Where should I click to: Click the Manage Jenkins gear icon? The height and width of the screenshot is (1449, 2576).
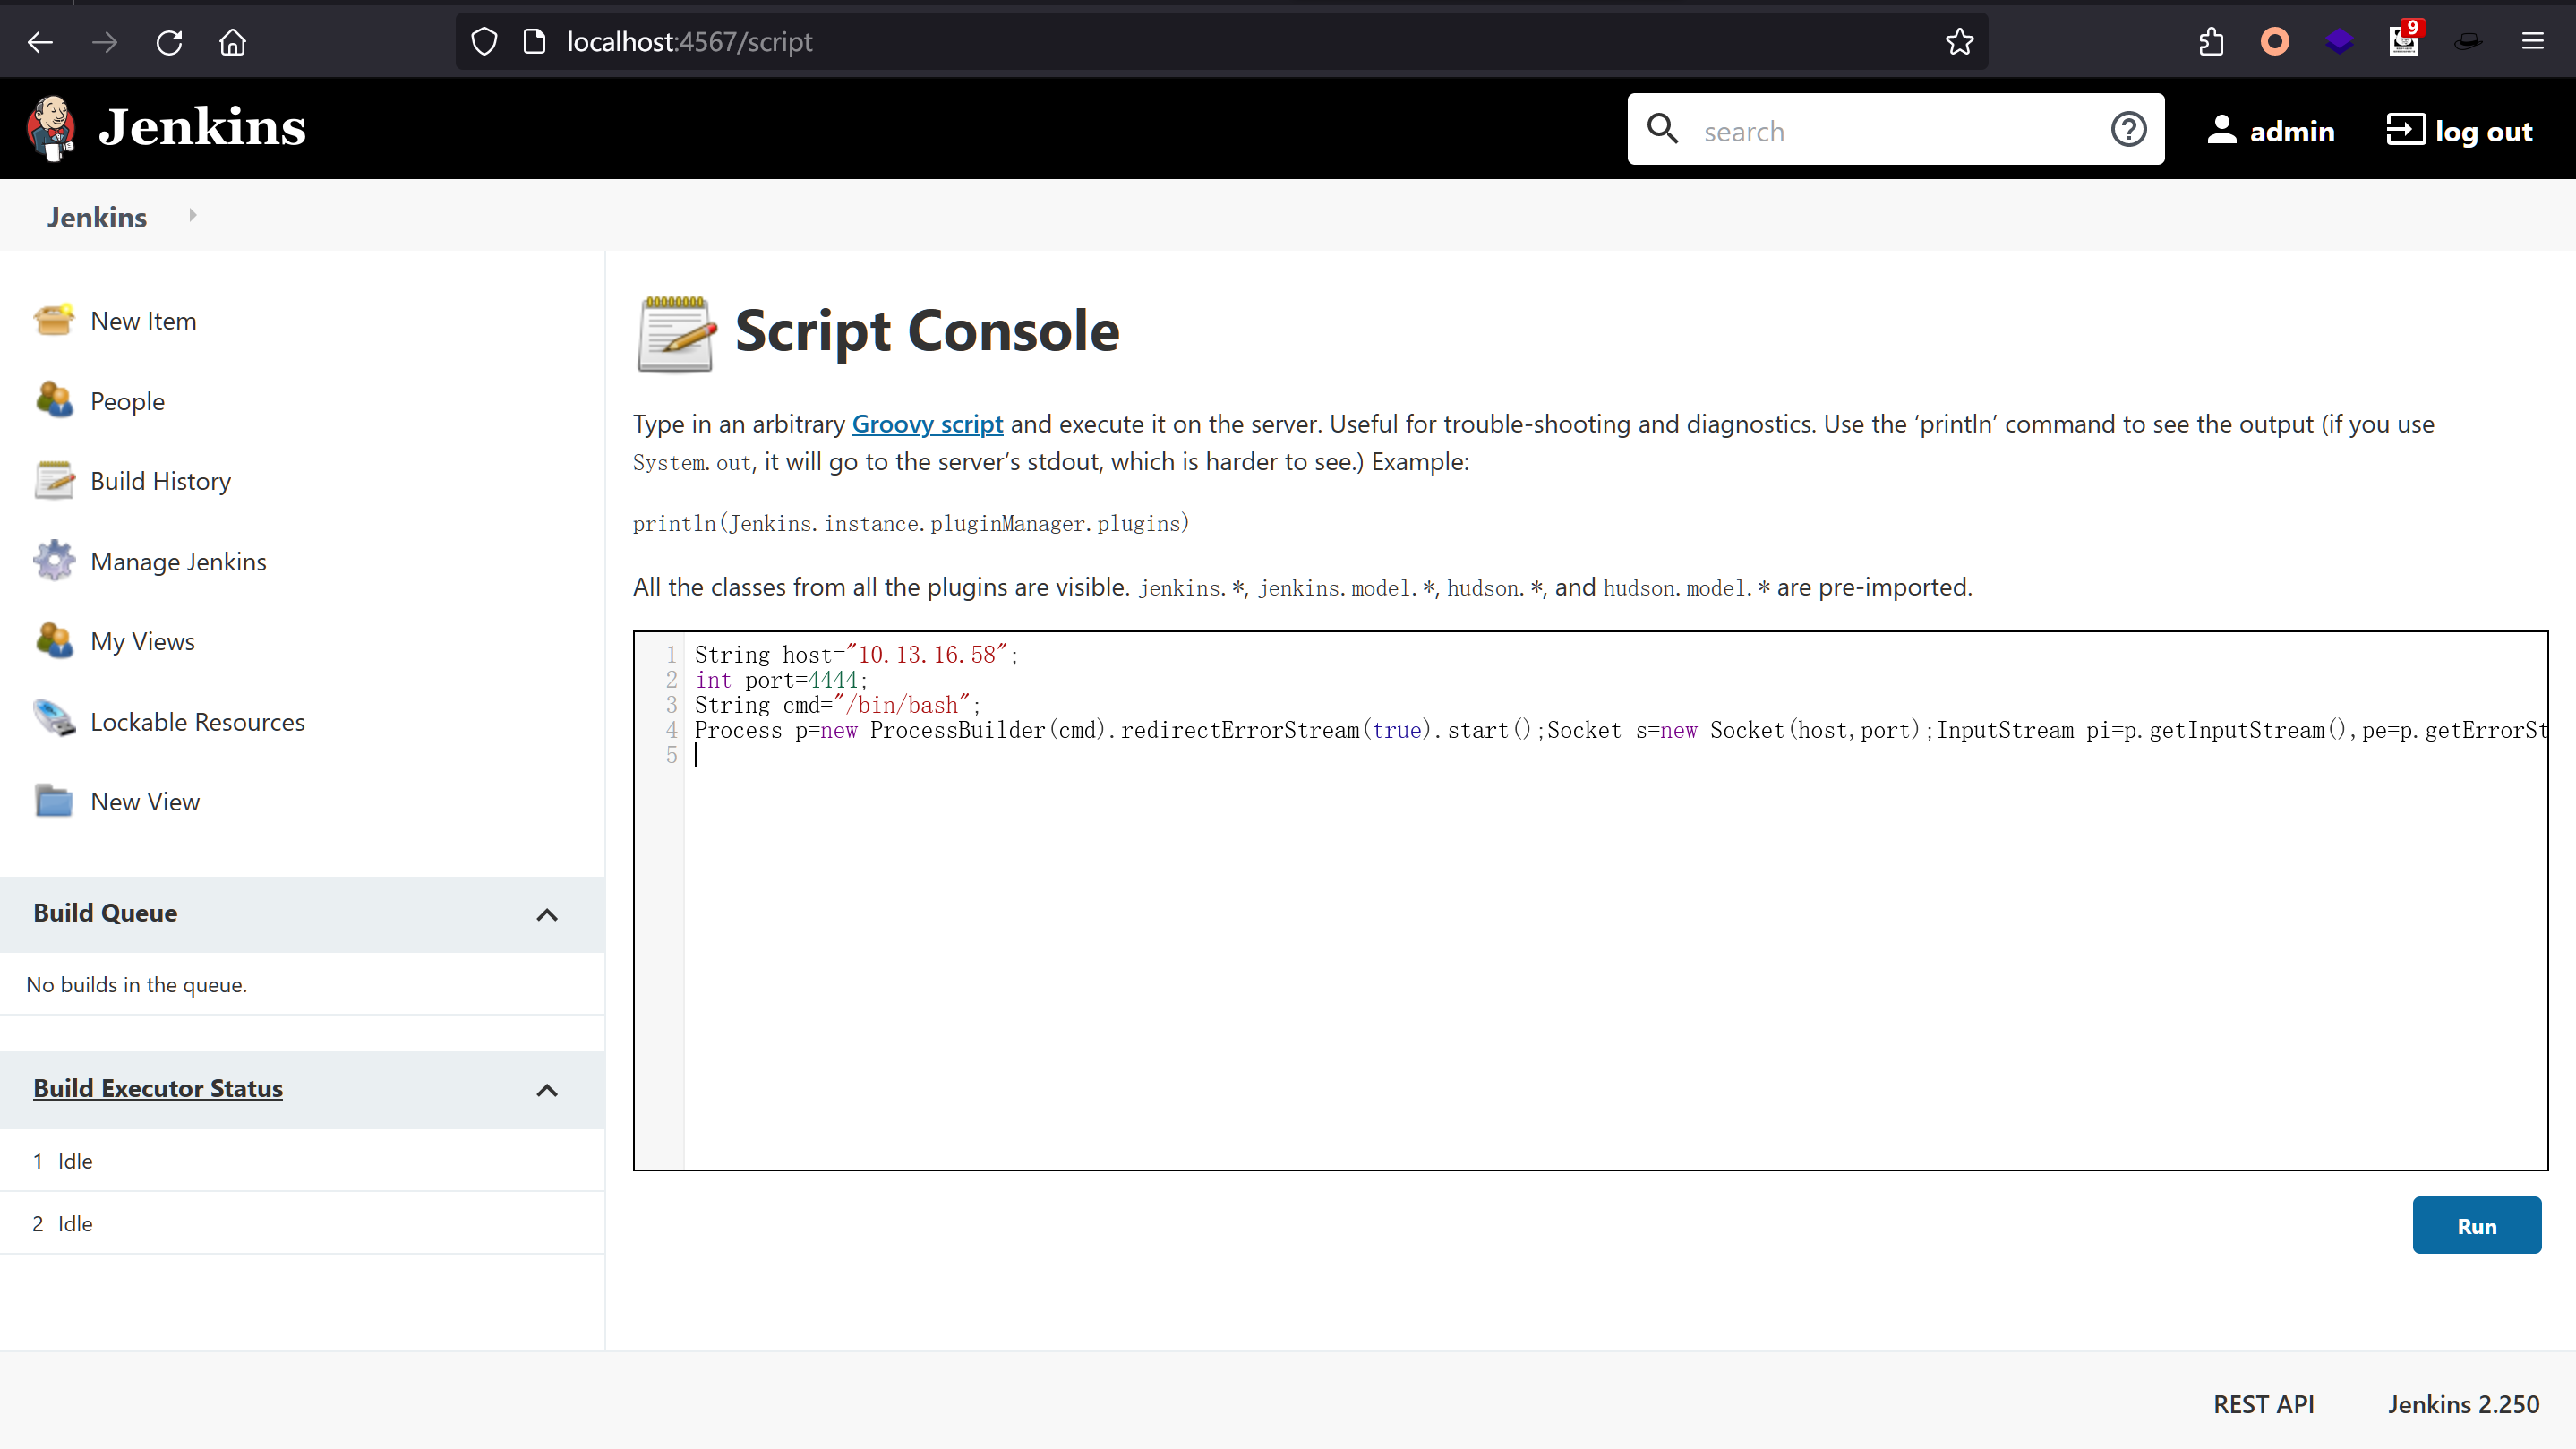(x=54, y=561)
